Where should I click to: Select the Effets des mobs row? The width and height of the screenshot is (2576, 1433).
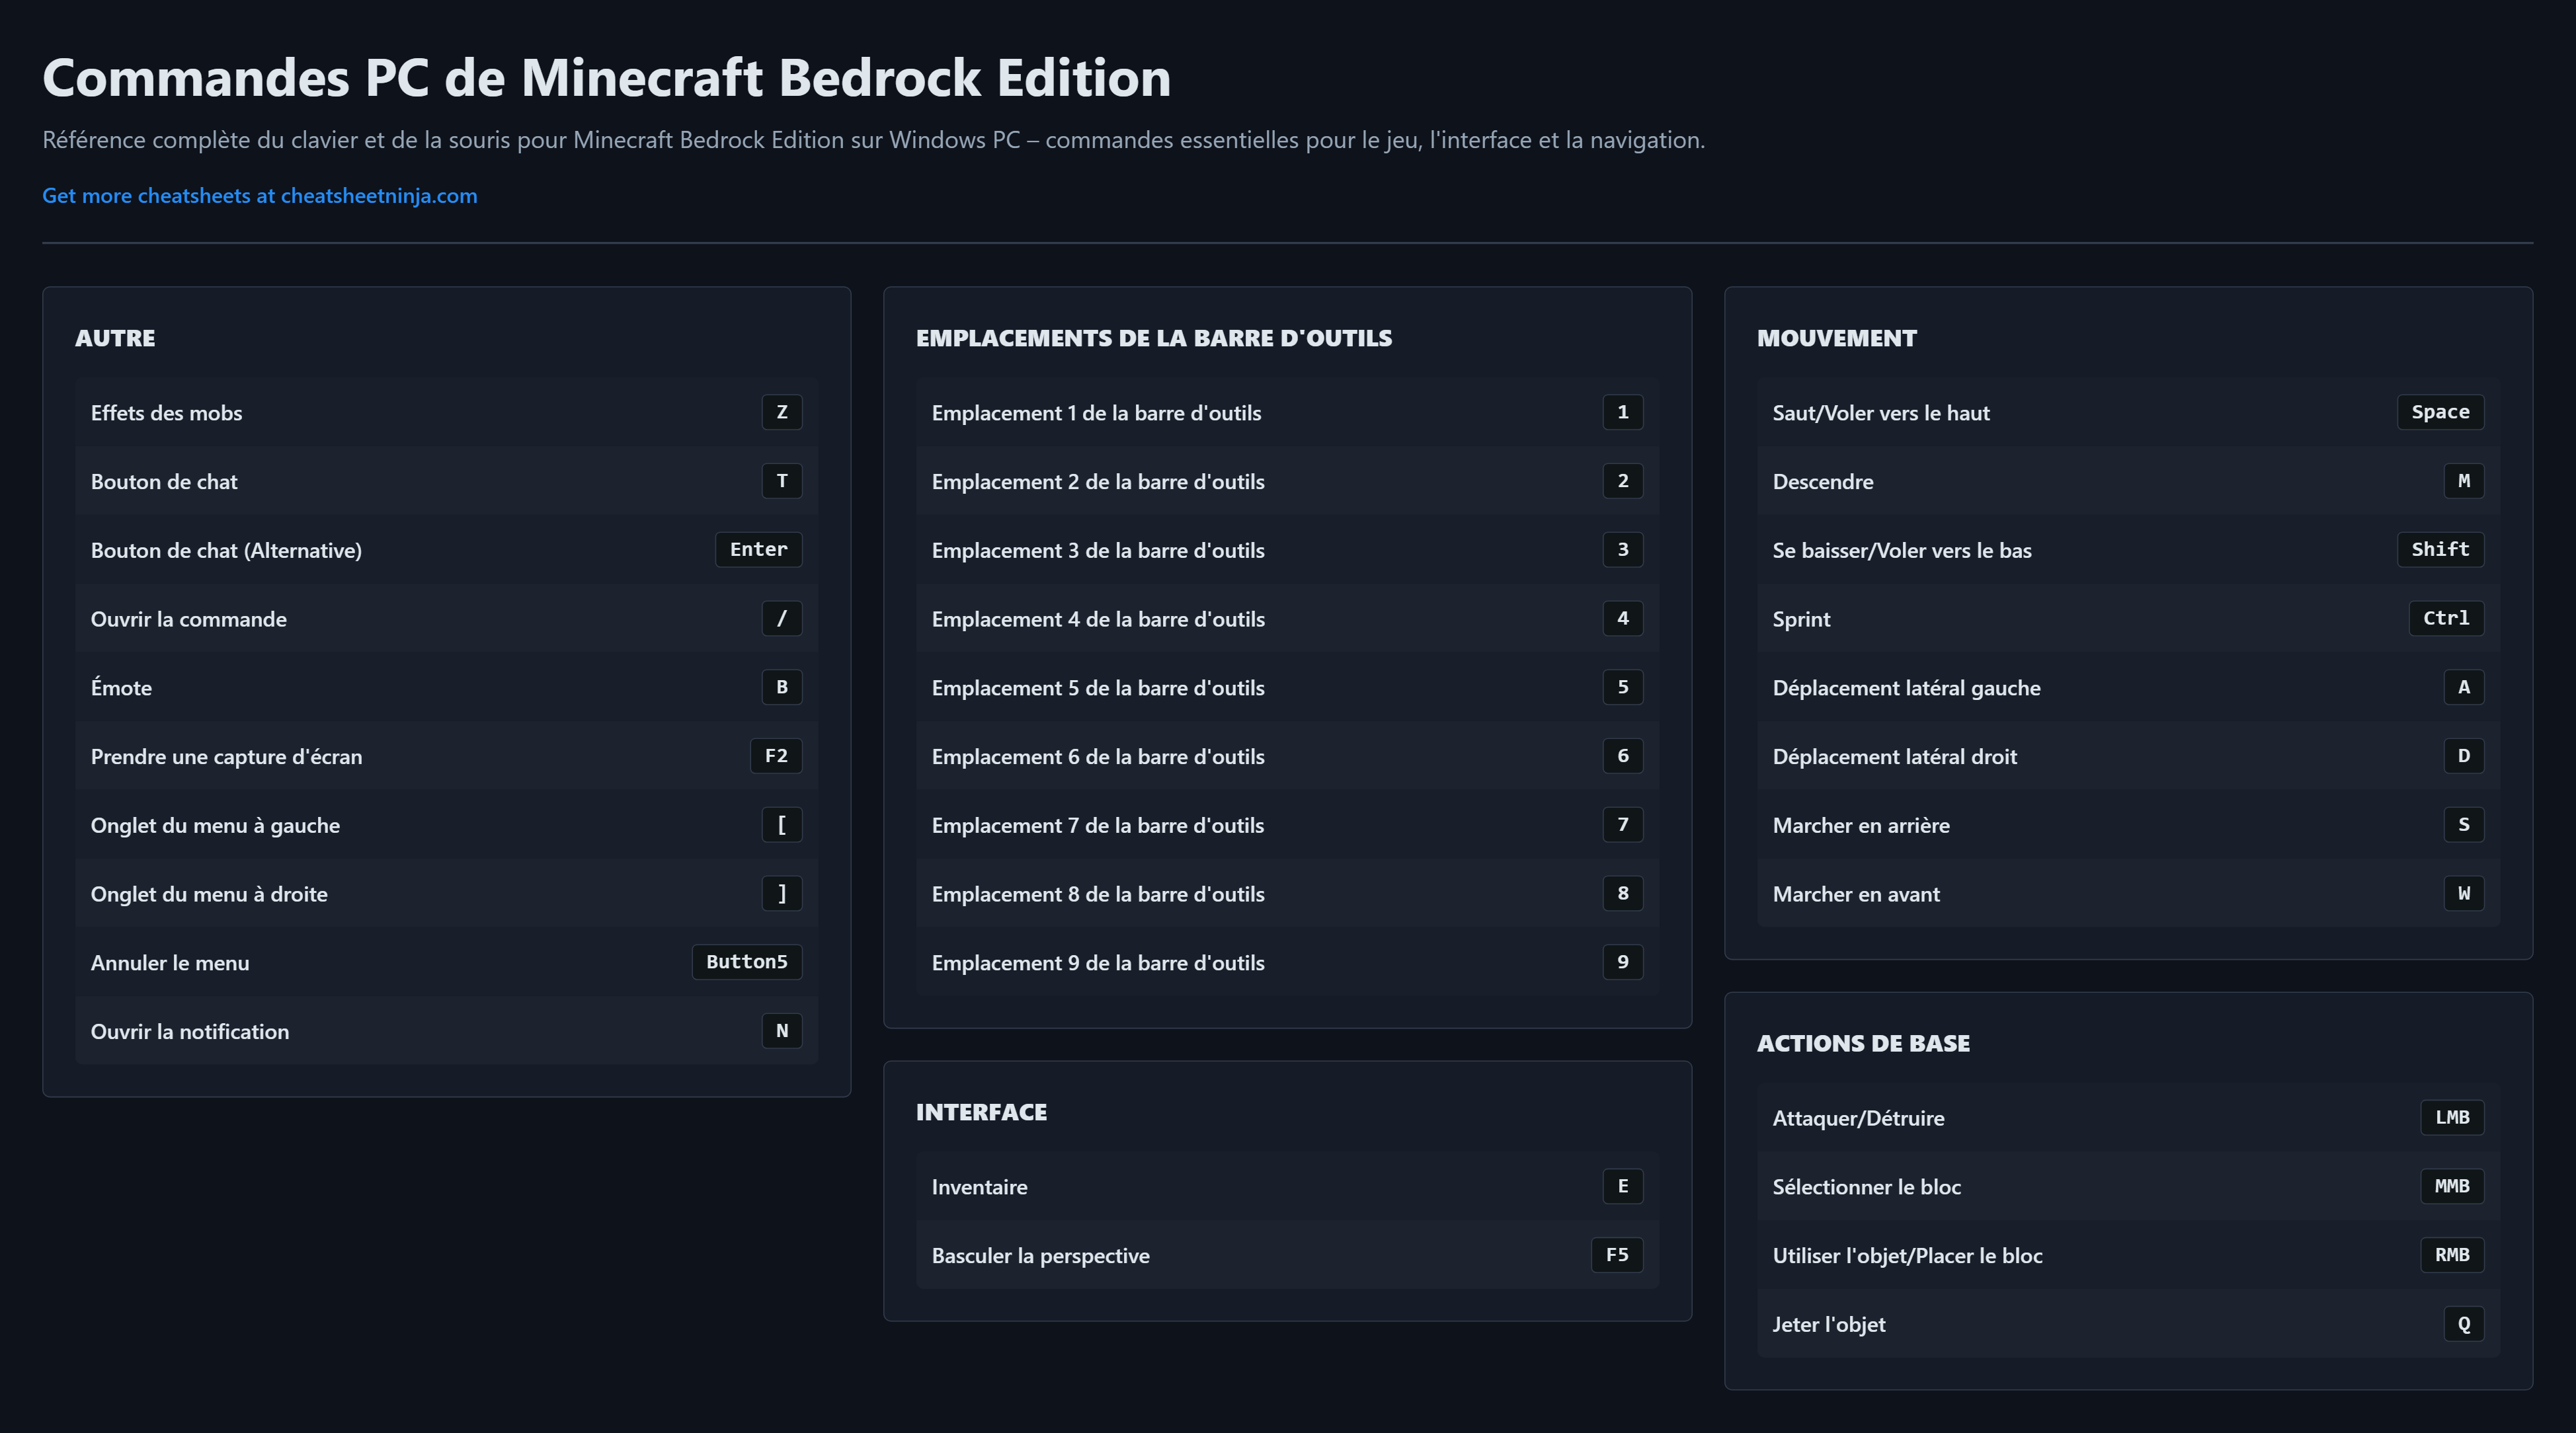click(x=446, y=413)
